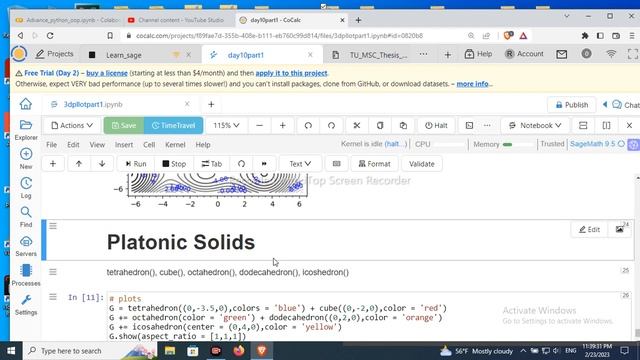Screen dimensions: 640x360
Task: Check connection wifi status icon
Action: point(611,54)
